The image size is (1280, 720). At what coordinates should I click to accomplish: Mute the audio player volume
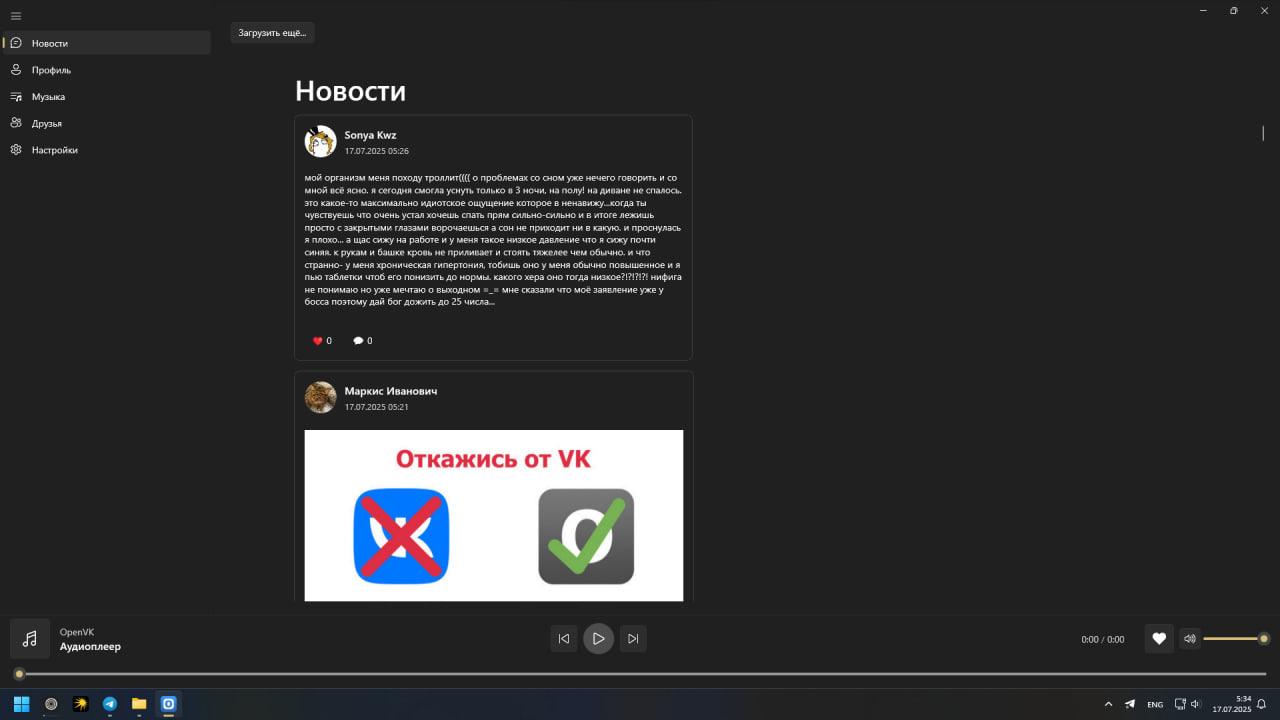1189,639
